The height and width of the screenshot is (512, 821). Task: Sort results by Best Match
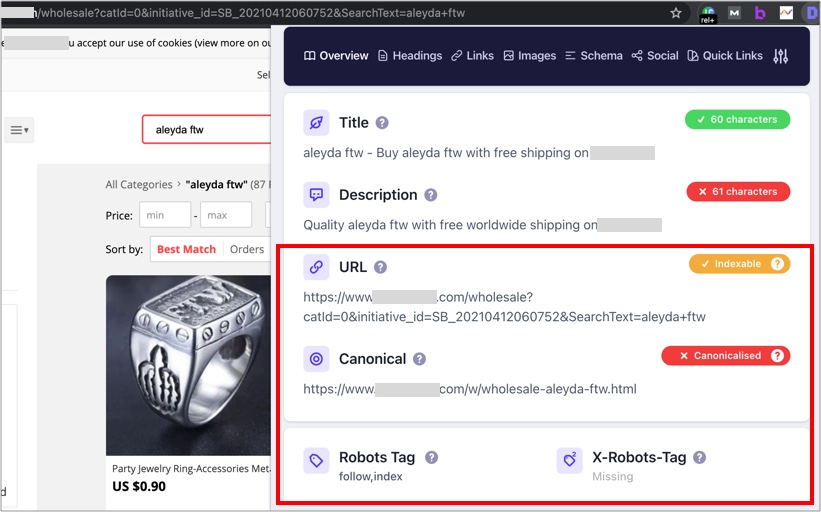[186, 249]
